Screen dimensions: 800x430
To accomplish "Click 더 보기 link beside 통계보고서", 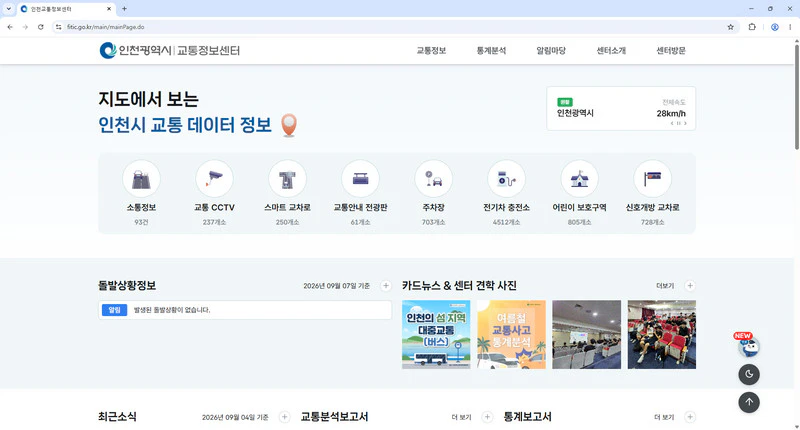I will coord(664,417).
